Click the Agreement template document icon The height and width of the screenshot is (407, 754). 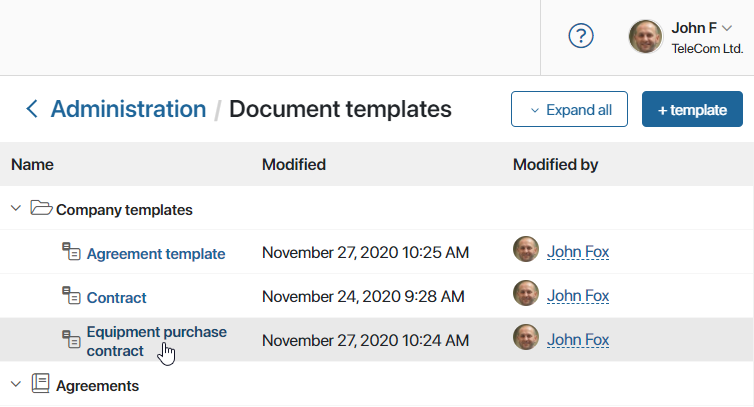[x=71, y=252]
